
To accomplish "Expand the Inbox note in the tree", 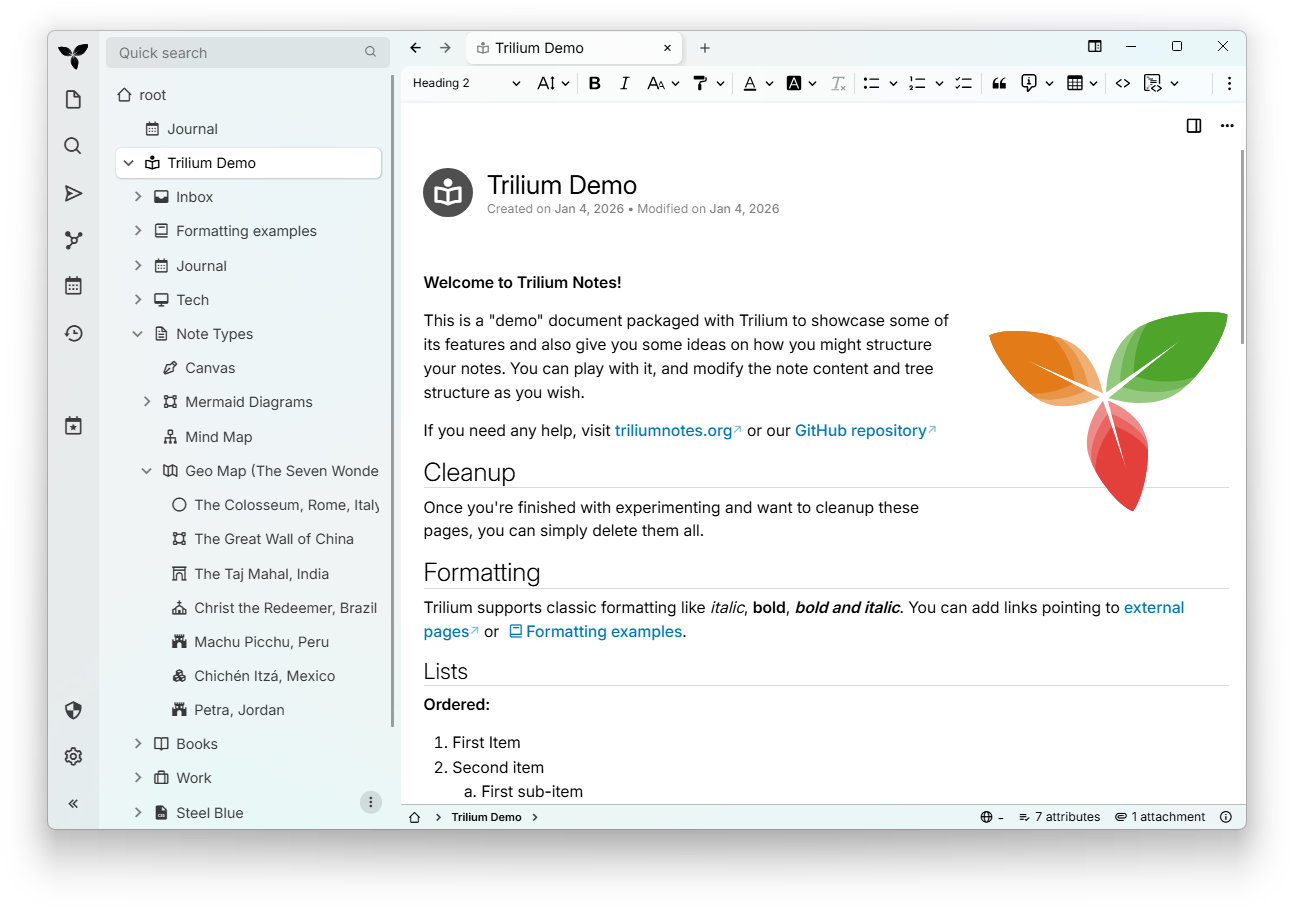I will pyautogui.click(x=138, y=196).
